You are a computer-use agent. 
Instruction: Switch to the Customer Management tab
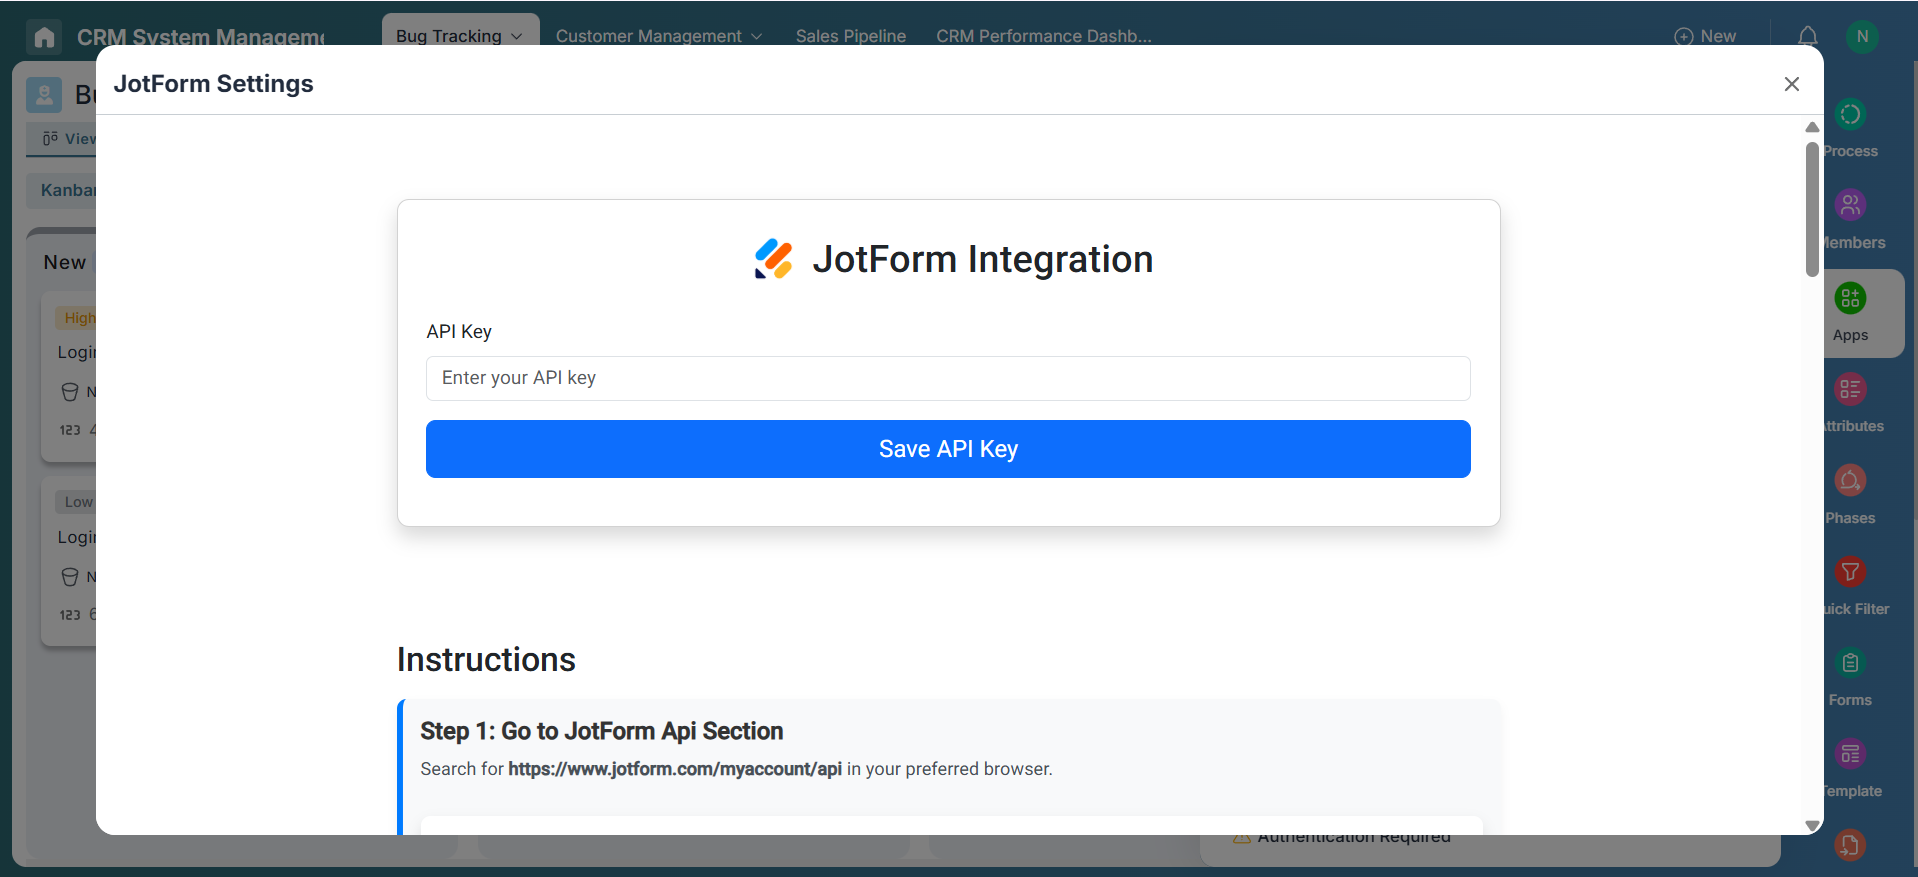649,36
